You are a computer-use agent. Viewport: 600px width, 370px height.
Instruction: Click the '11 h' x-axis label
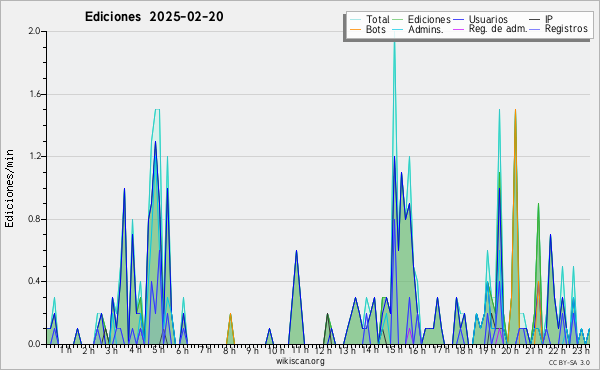pos(300,350)
